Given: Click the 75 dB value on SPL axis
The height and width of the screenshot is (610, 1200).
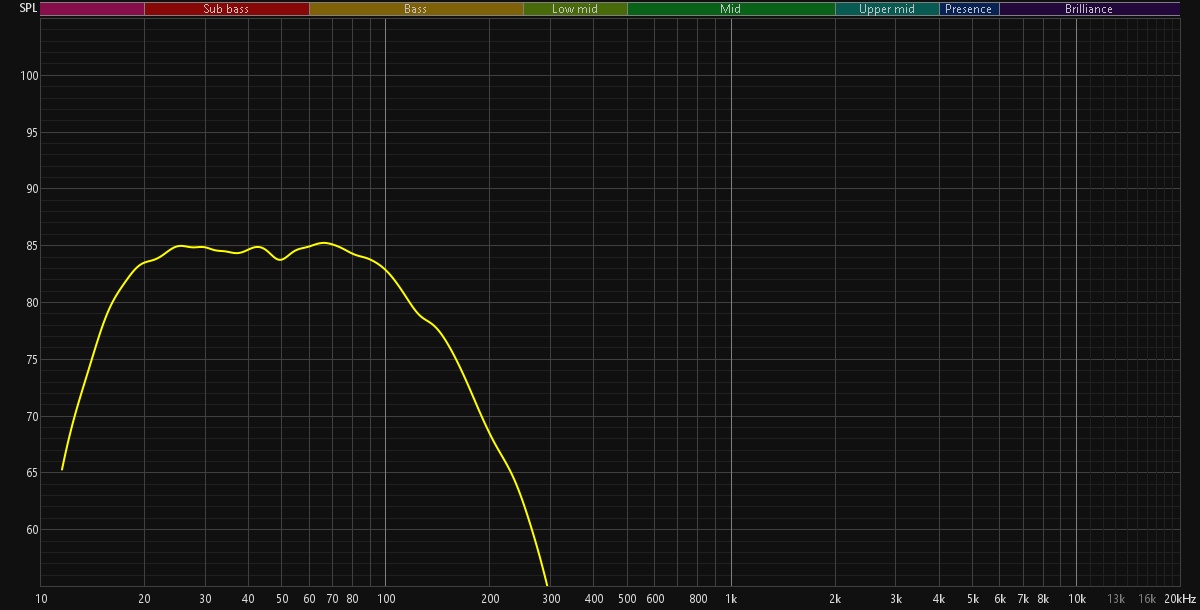Looking at the screenshot, I should (31, 360).
